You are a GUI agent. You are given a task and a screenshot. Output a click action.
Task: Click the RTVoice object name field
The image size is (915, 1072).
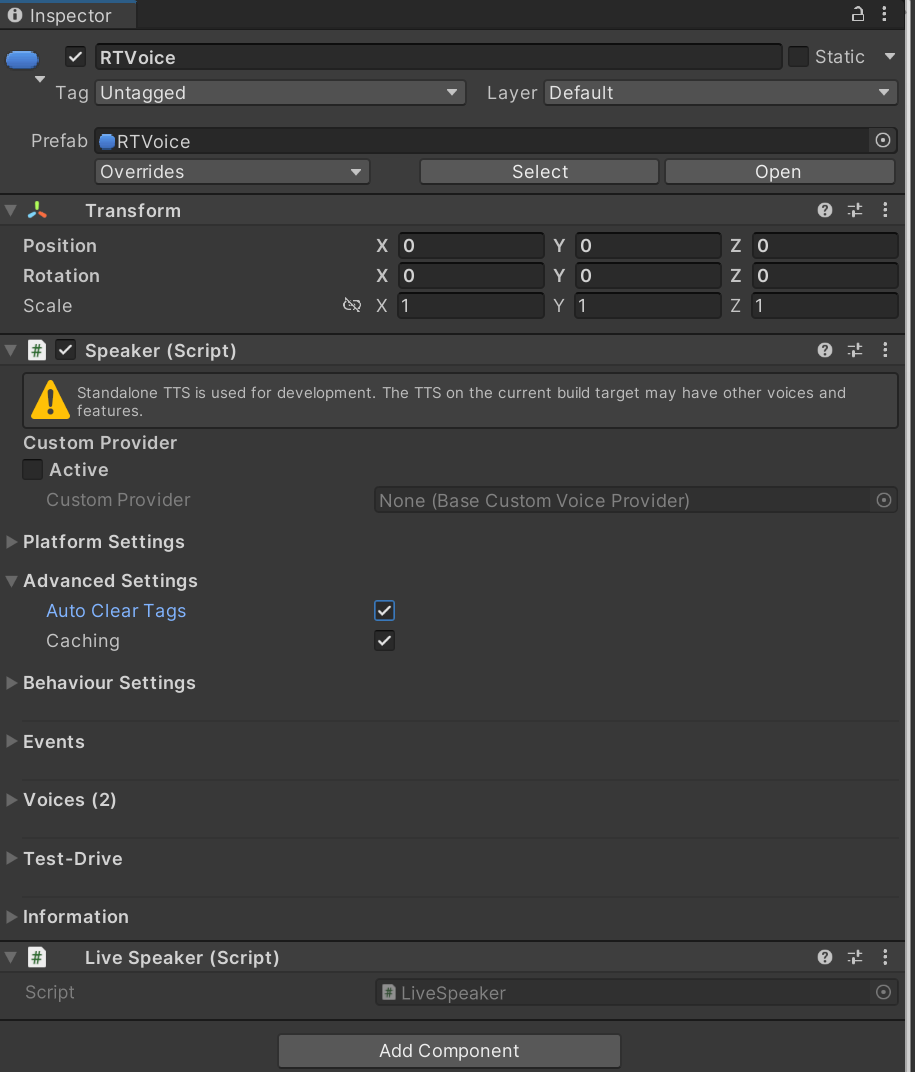pyautogui.click(x=438, y=57)
